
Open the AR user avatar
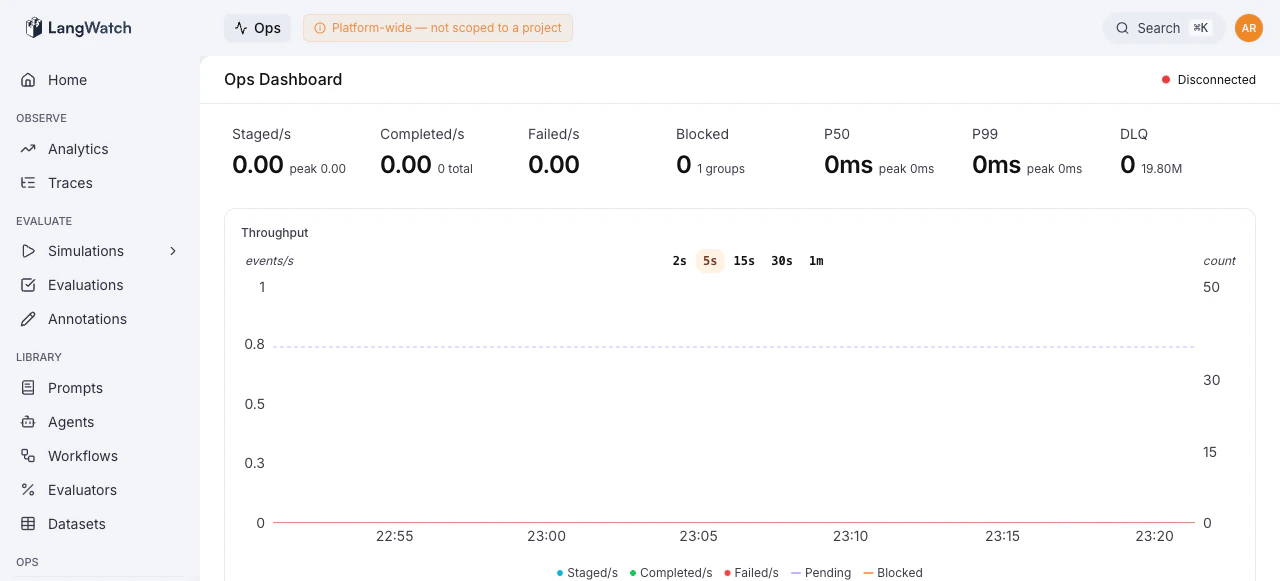pos(1249,28)
